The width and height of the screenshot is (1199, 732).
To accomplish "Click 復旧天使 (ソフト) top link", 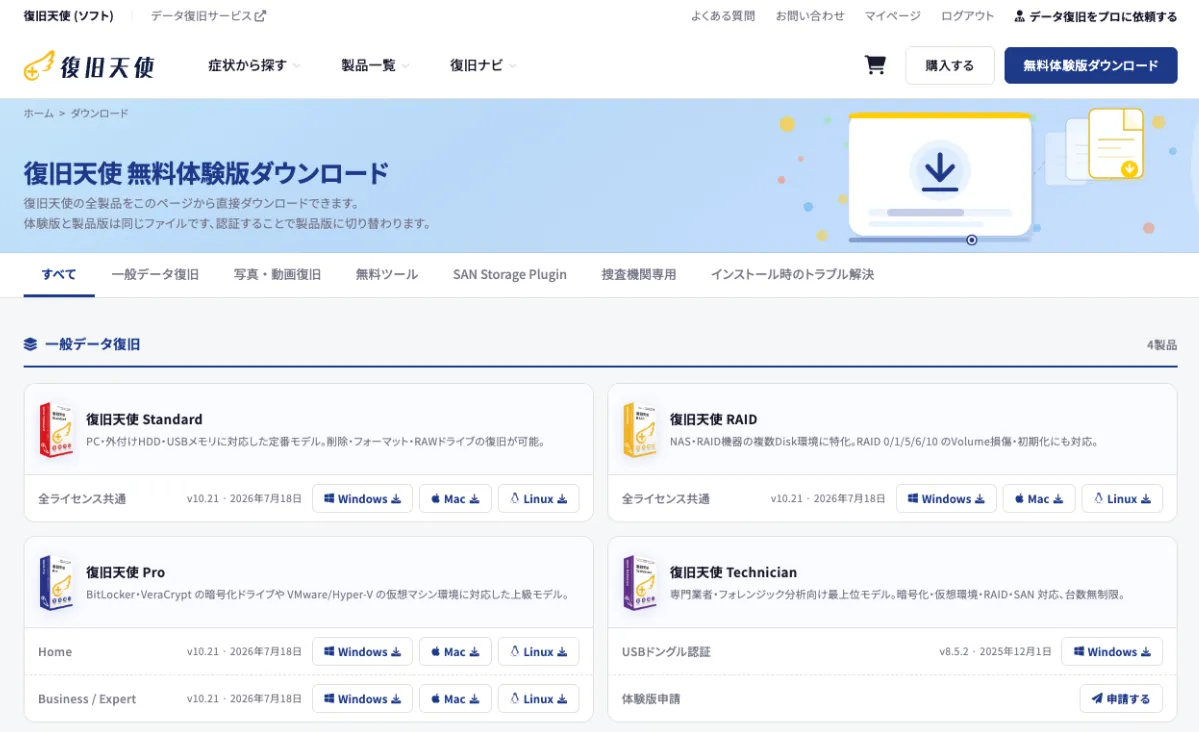I will pos(69,16).
